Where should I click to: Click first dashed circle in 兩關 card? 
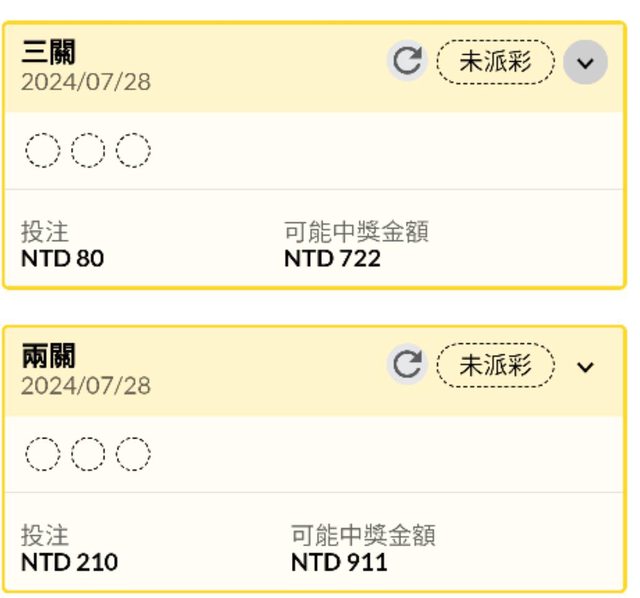[x=43, y=454]
